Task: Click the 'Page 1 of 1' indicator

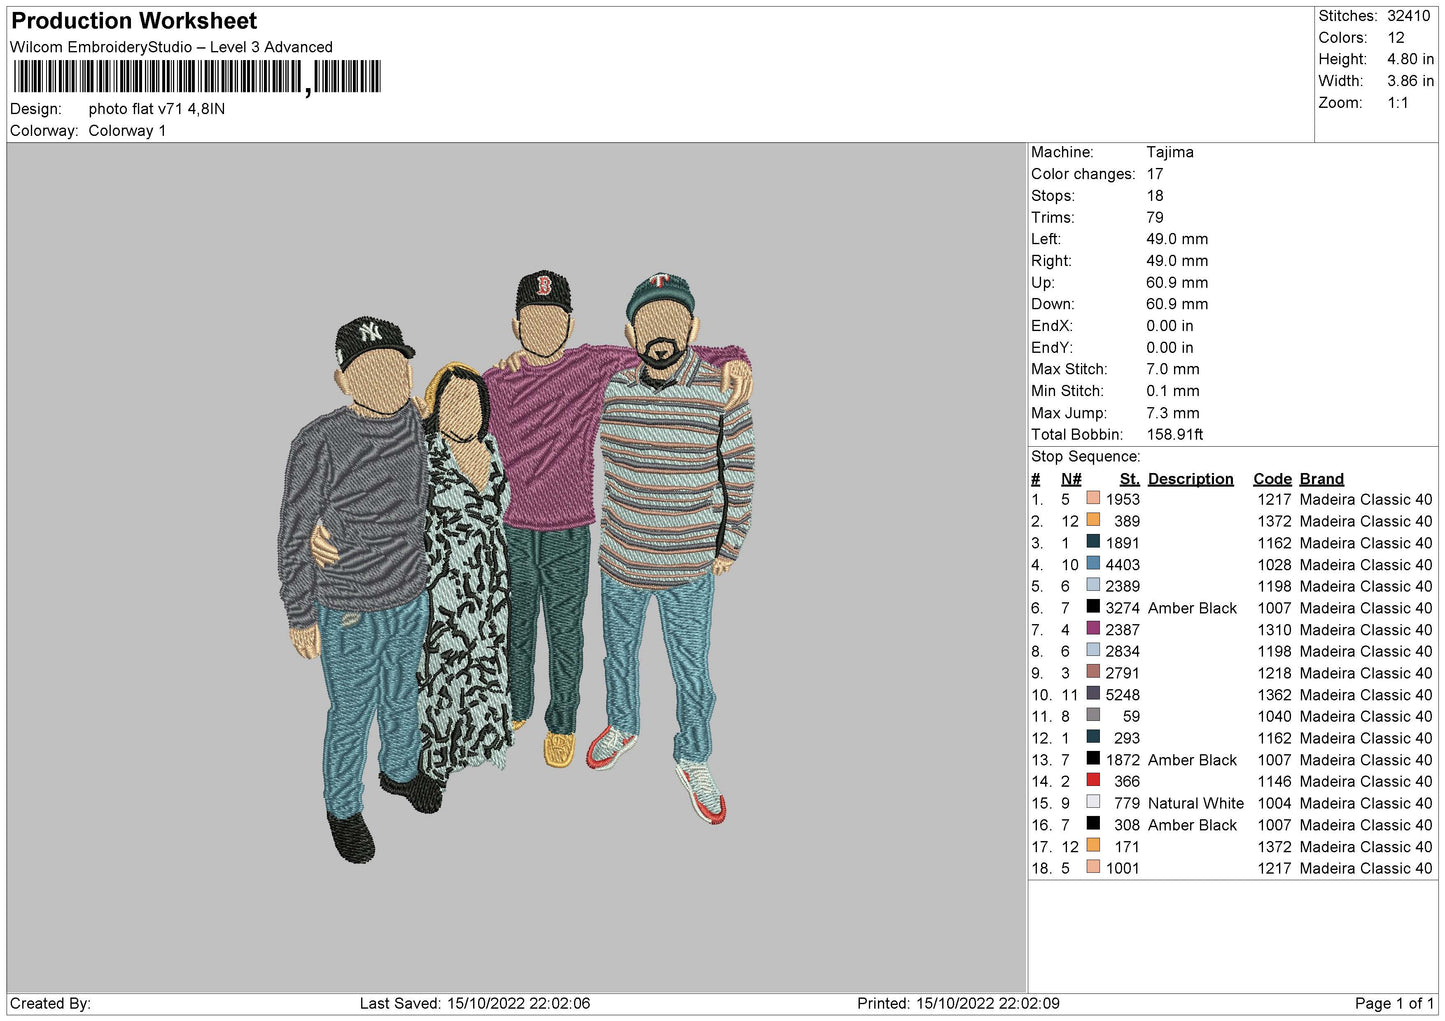Action: pos(1394,1003)
